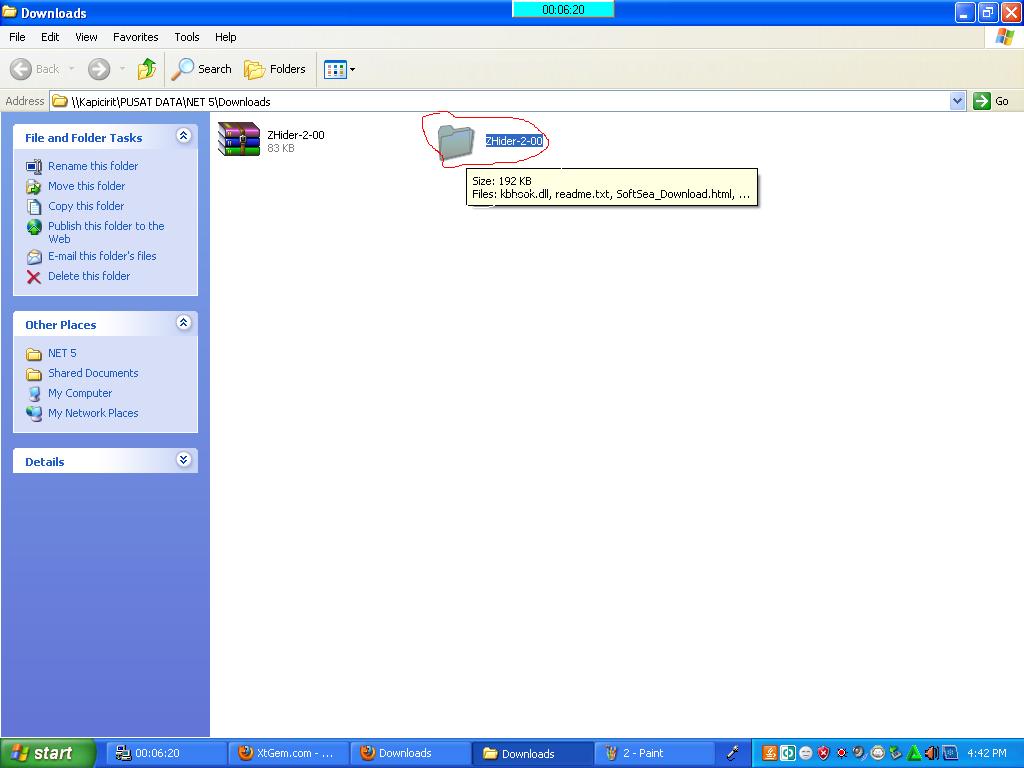Click the Rename this folder icon
The width and height of the screenshot is (1024, 768).
tap(34, 167)
